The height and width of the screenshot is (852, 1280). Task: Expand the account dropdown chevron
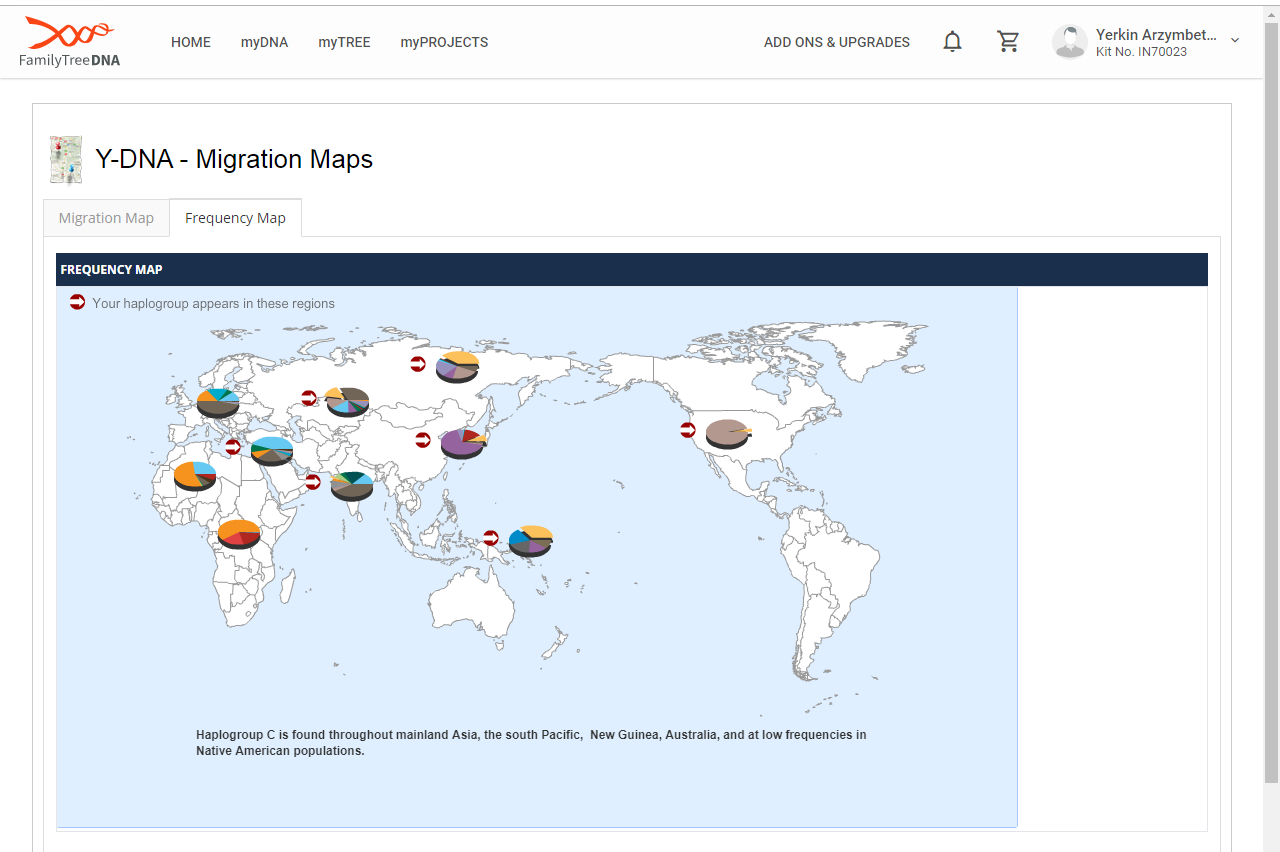(1235, 41)
